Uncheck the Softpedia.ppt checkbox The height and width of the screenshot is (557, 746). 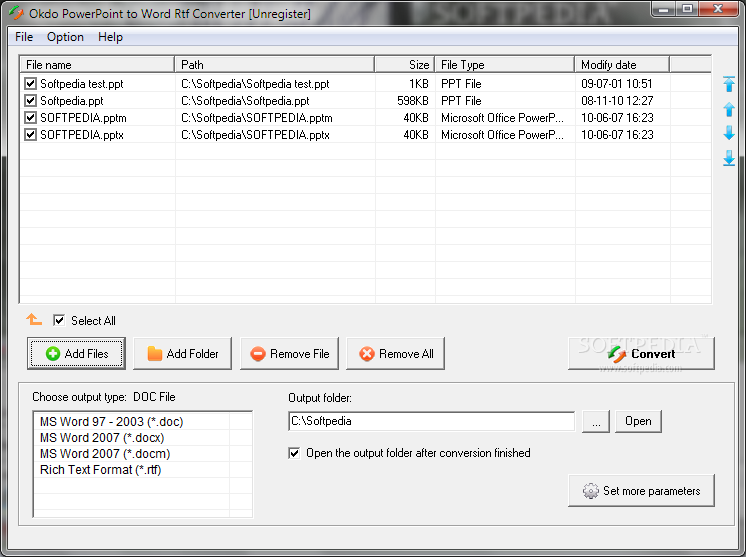tap(30, 101)
